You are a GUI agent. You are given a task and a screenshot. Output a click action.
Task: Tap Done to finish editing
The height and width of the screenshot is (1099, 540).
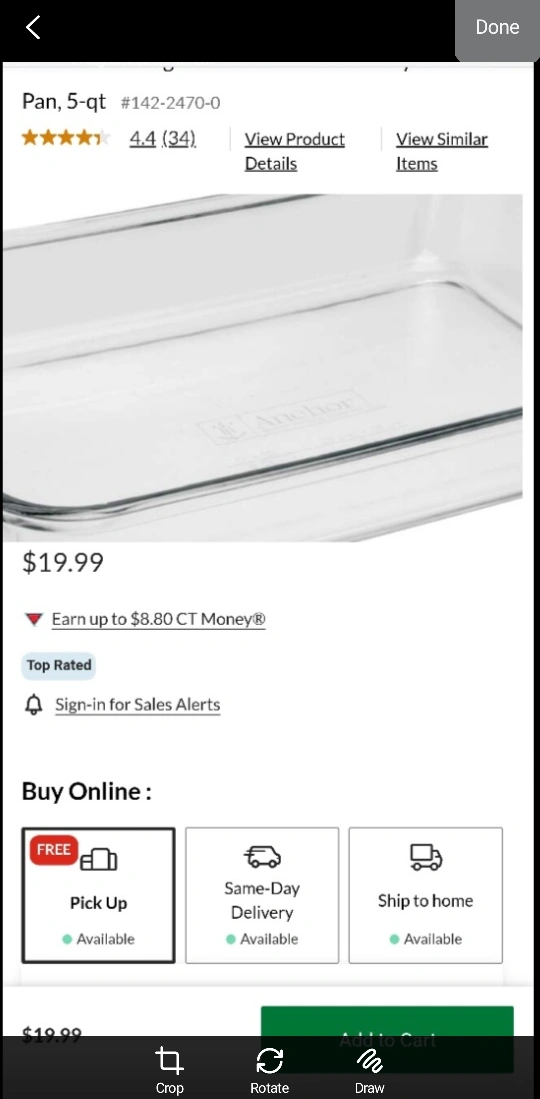tap(497, 27)
